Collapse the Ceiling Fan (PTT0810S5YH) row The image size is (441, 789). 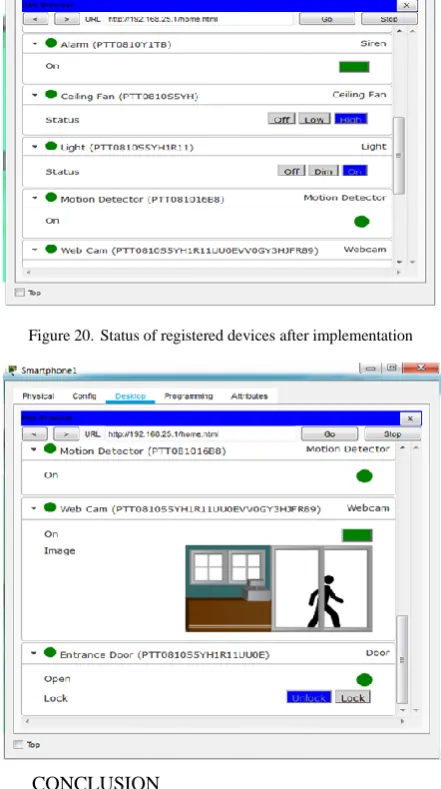click(x=35, y=96)
